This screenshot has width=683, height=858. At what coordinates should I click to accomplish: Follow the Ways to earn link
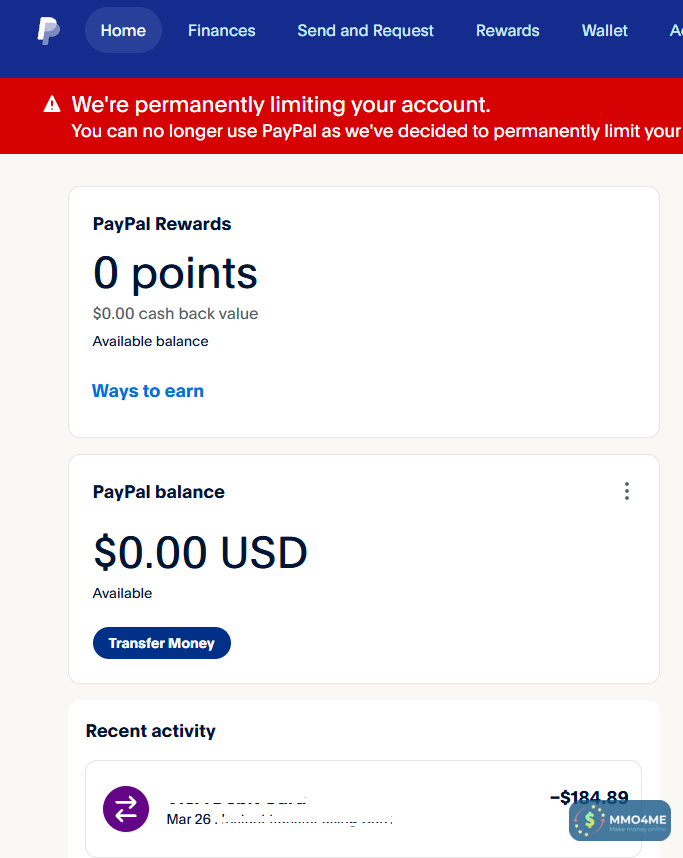pyautogui.click(x=148, y=391)
